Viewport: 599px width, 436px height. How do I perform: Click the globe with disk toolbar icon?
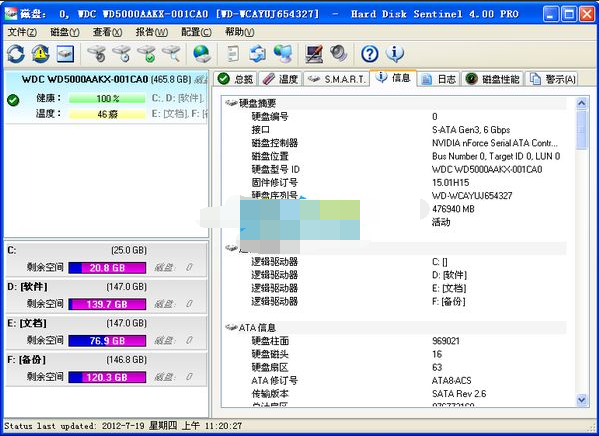click(201, 54)
